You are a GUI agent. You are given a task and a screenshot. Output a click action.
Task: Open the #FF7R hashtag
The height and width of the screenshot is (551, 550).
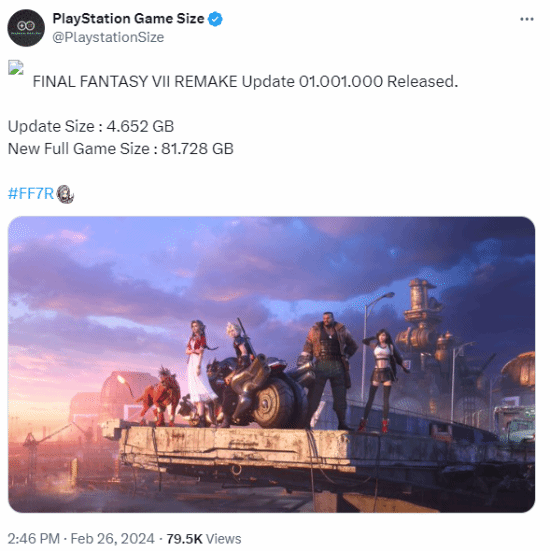(x=31, y=193)
